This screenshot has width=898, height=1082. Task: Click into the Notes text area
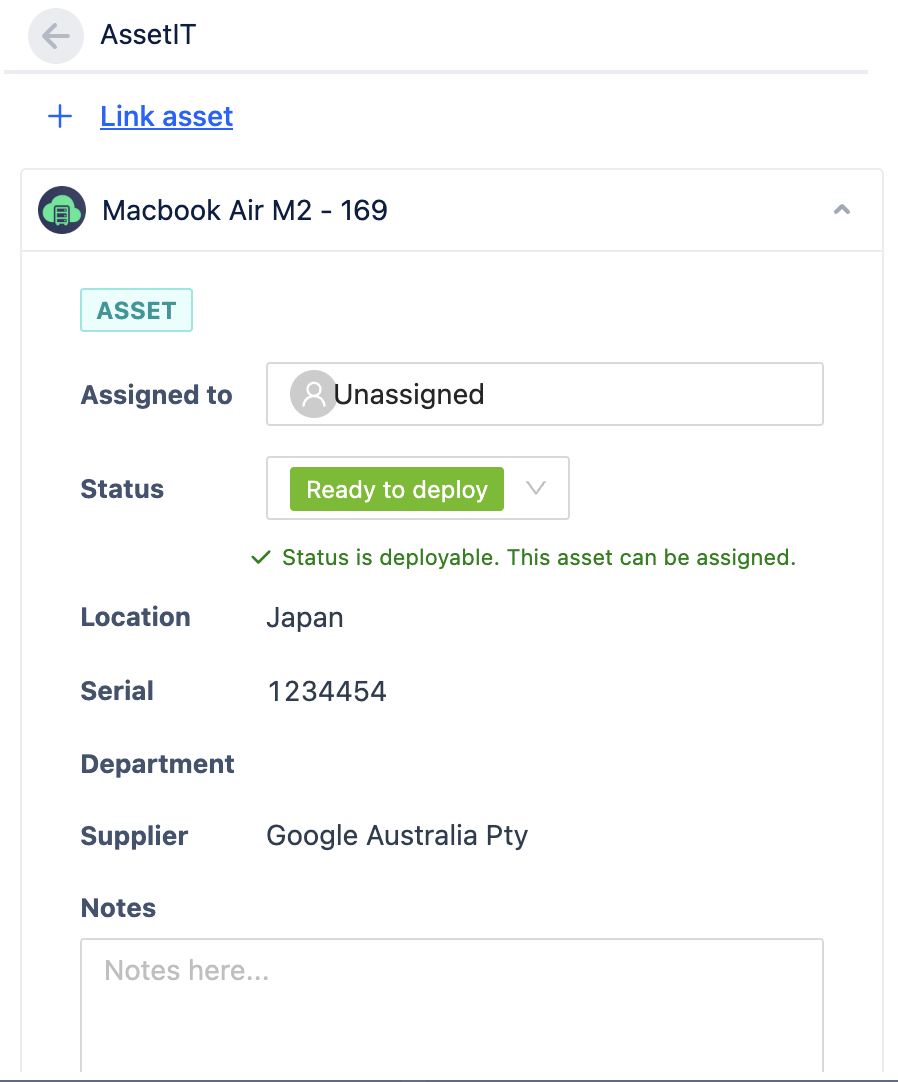(x=451, y=1005)
